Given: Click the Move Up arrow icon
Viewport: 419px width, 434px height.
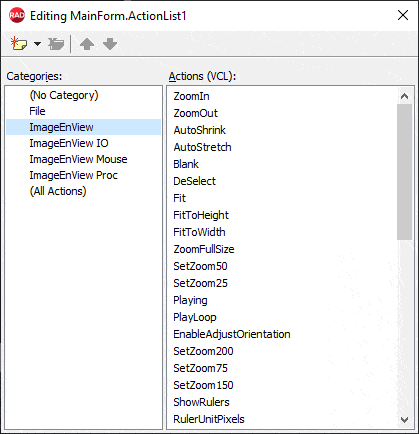Looking at the screenshot, I should [87, 44].
